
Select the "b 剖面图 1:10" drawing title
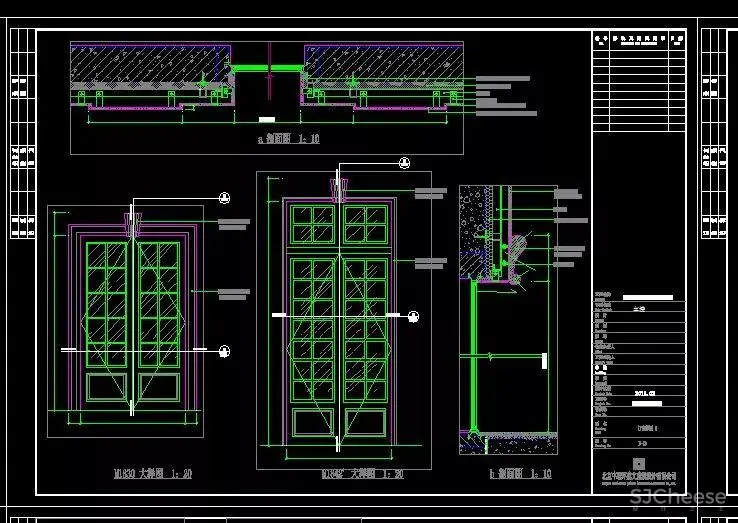pos(507,473)
